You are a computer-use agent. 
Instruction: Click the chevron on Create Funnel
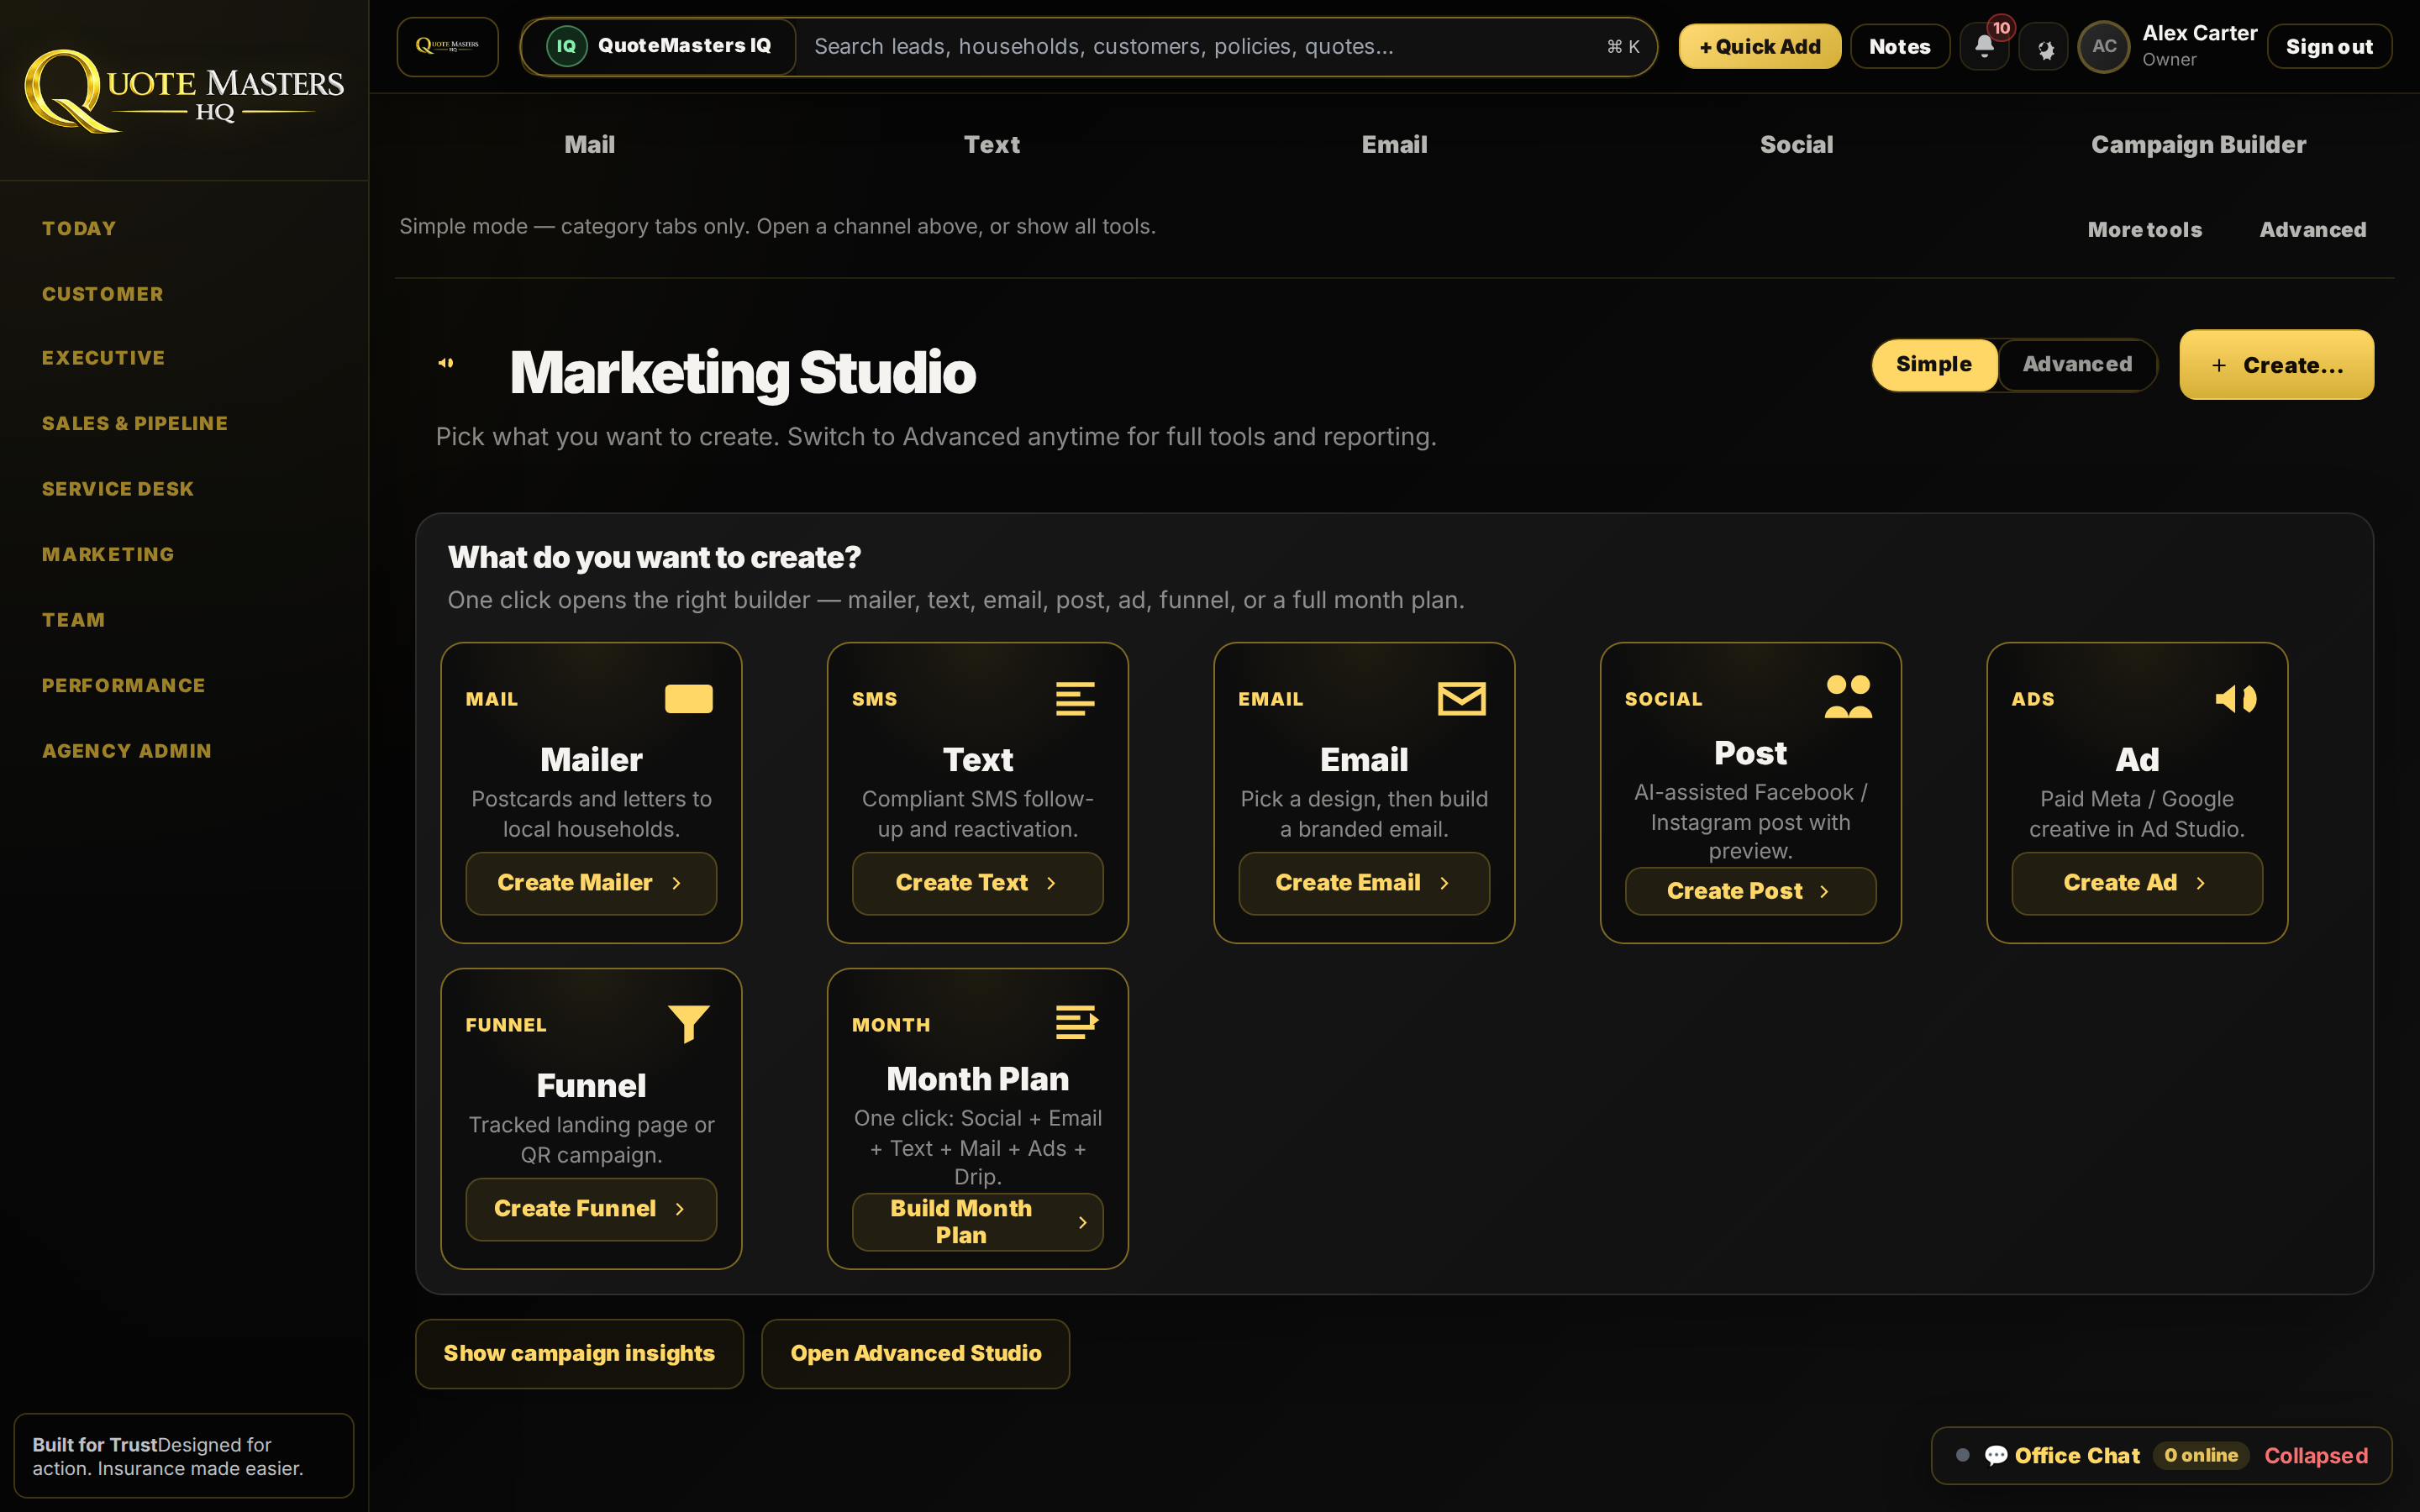680,1209
